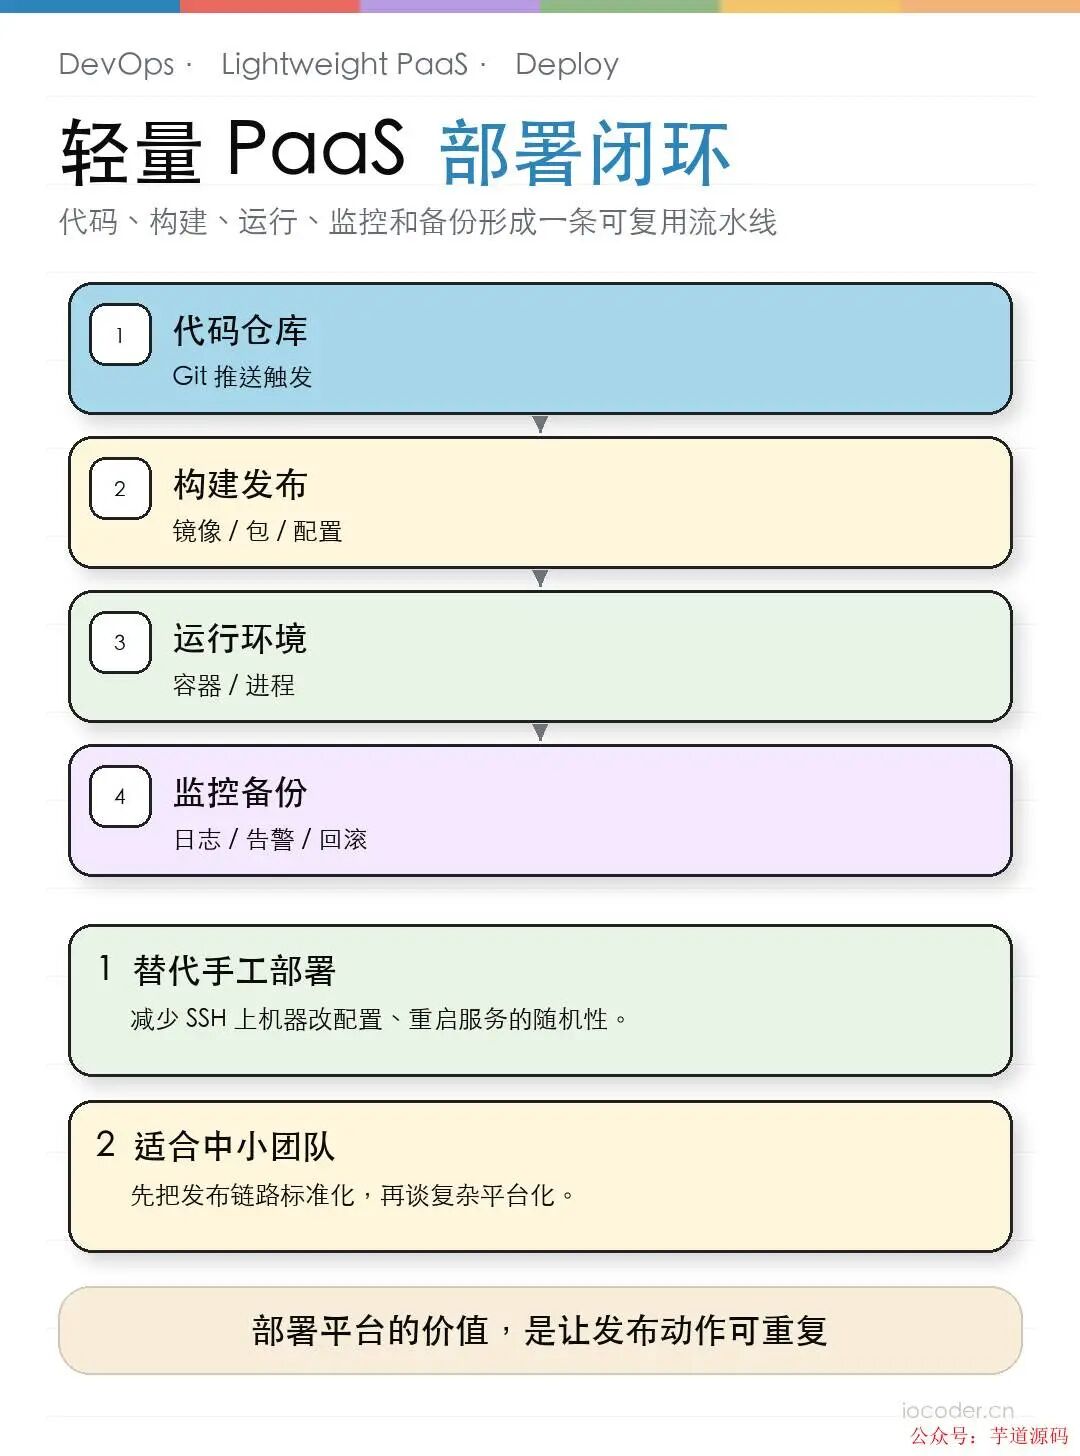
Task: Click the 公众号 芋道源码 red text
Action: 989,1436
